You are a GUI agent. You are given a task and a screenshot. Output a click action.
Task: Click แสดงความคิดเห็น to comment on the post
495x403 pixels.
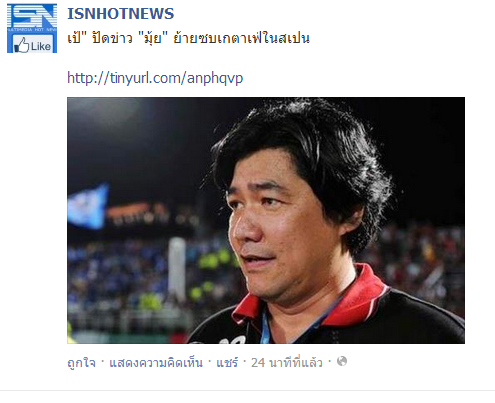156,362
